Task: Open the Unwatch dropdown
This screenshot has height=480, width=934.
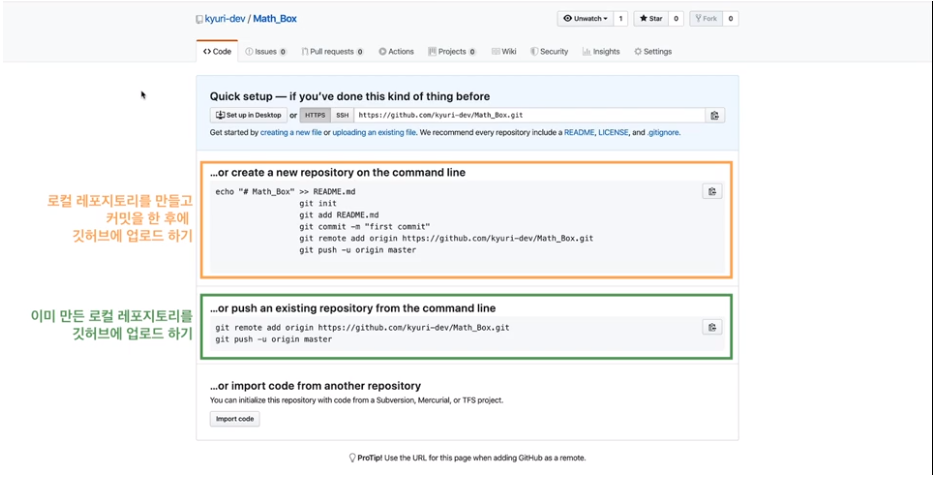Action: pyautogui.click(x=585, y=19)
